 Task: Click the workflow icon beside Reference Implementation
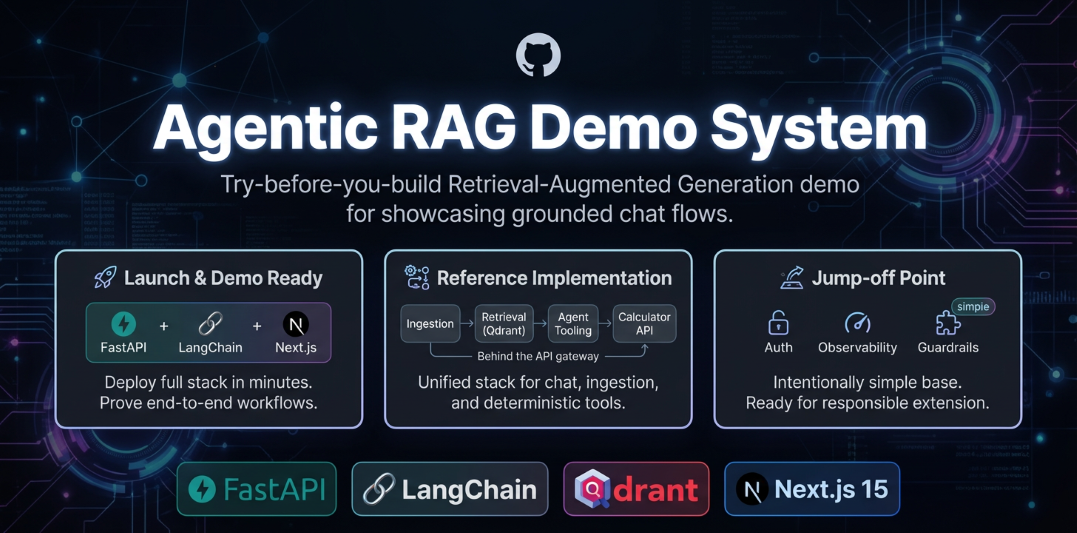click(x=417, y=277)
